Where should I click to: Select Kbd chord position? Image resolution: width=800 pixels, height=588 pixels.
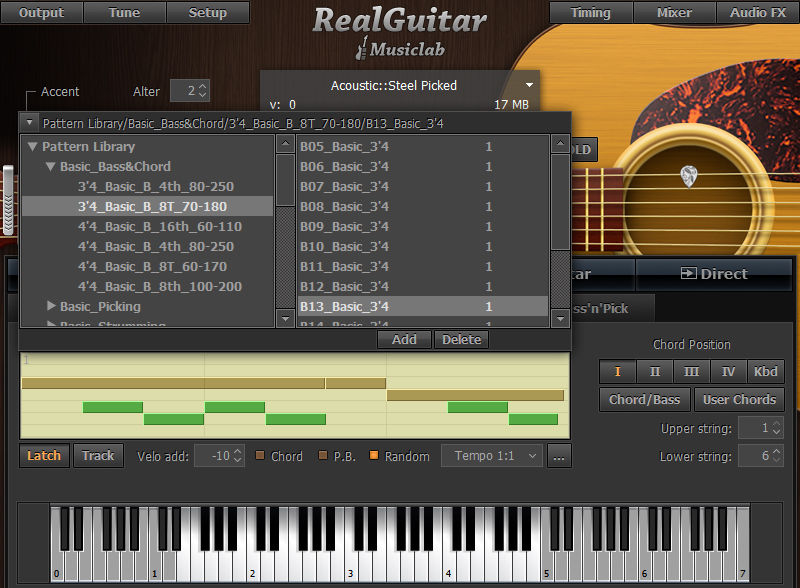[765, 371]
